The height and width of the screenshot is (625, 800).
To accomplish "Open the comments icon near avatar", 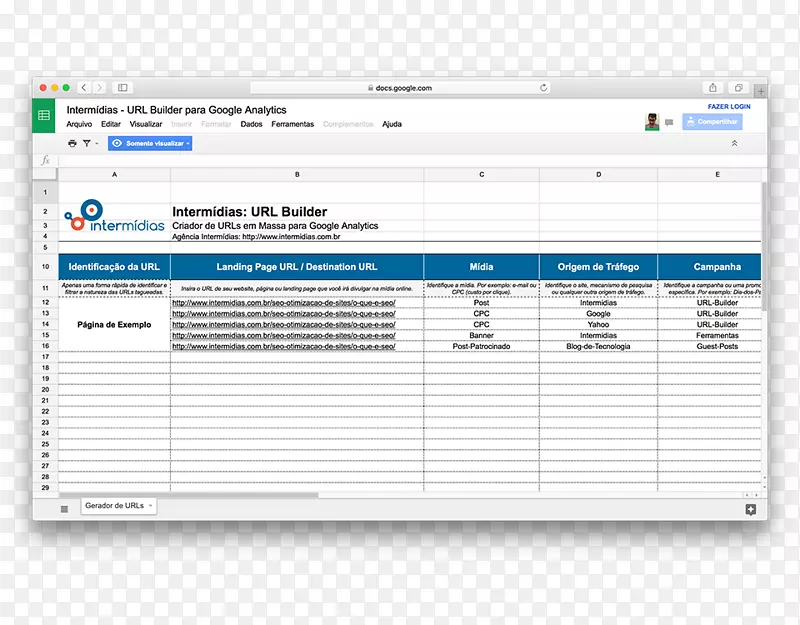I will tap(669, 122).
